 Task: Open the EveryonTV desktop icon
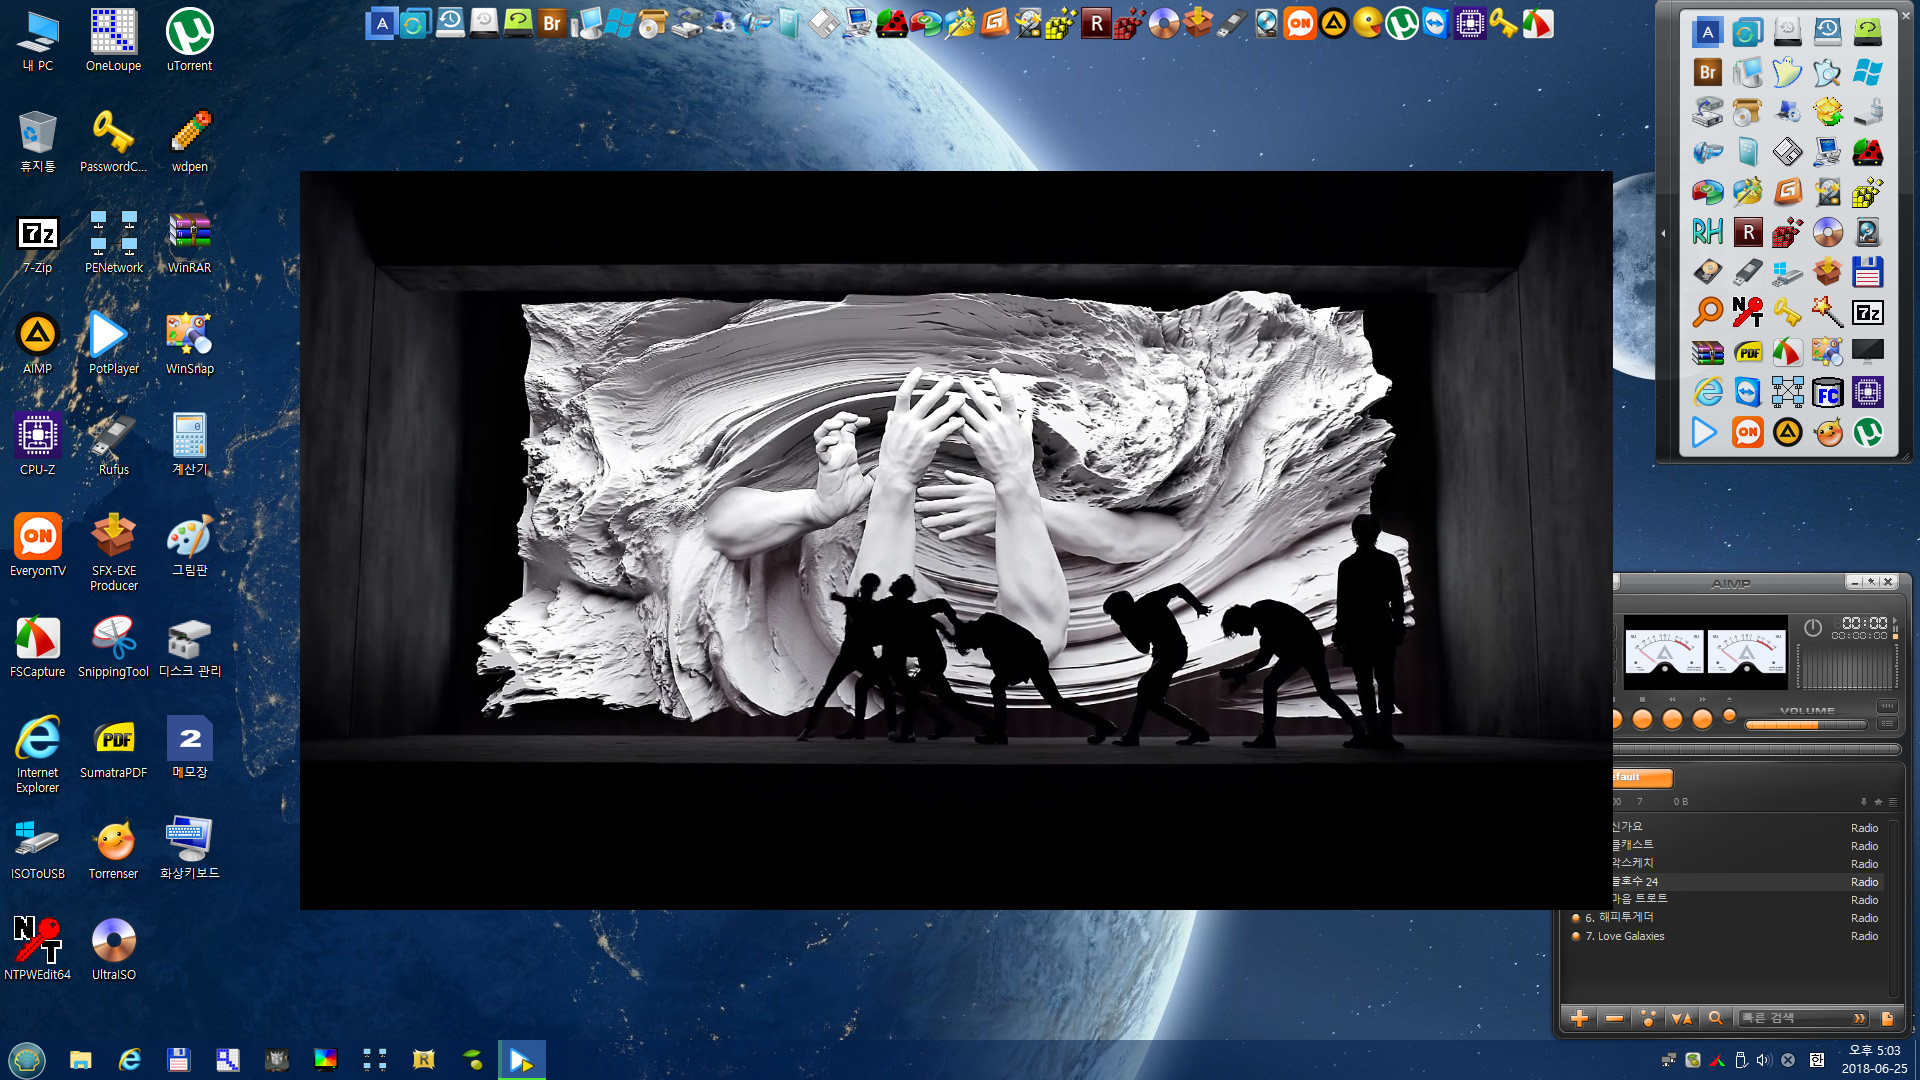click(37, 545)
